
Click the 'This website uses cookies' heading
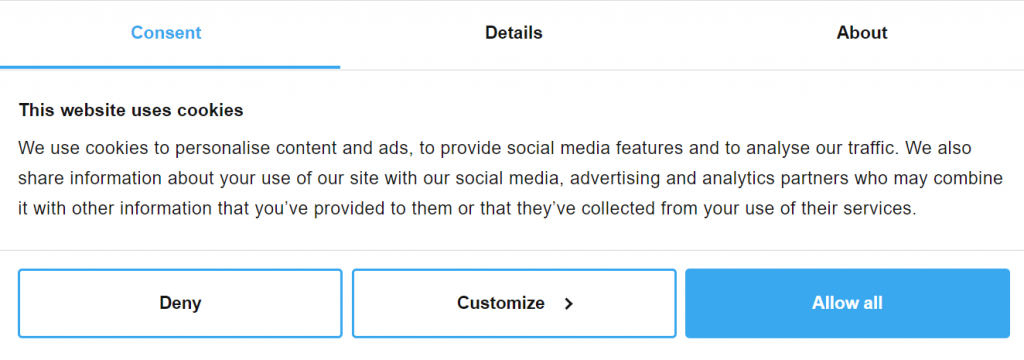131,110
